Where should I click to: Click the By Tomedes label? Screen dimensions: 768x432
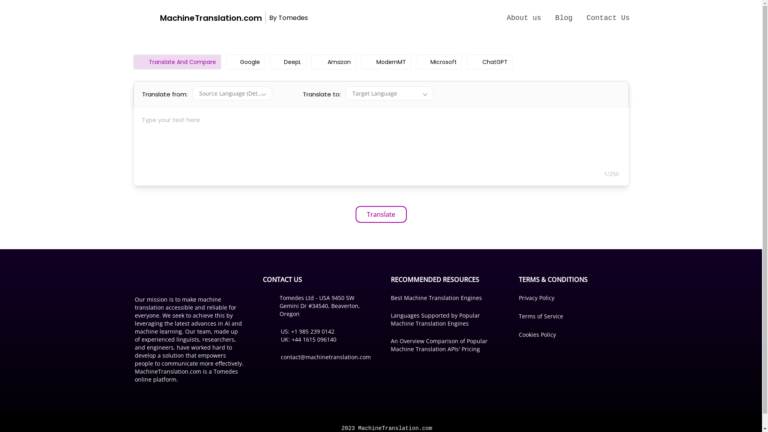coord(288,18)
